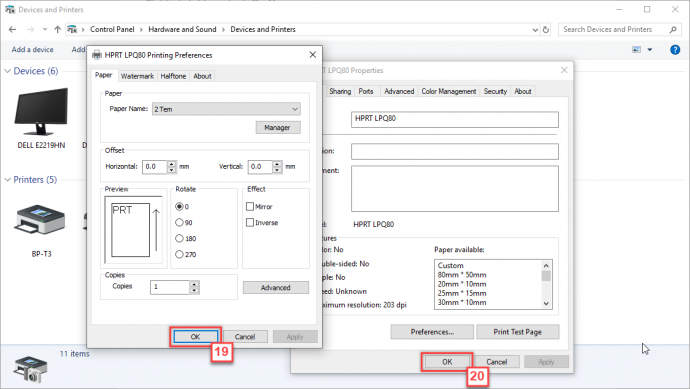Switch to the Watermark tab
Image resolution: width=690 pixels, height=389 pixels.
(137, 76)
